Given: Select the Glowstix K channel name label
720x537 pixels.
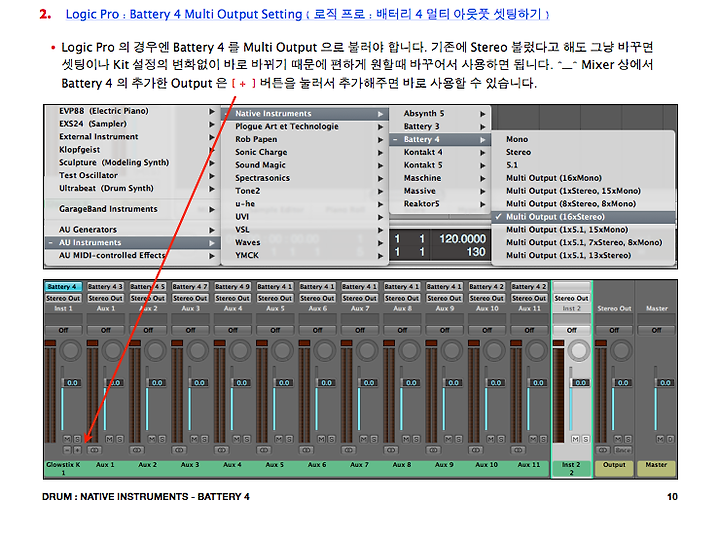Looking at the screenshot, I should tap(63, 469).
